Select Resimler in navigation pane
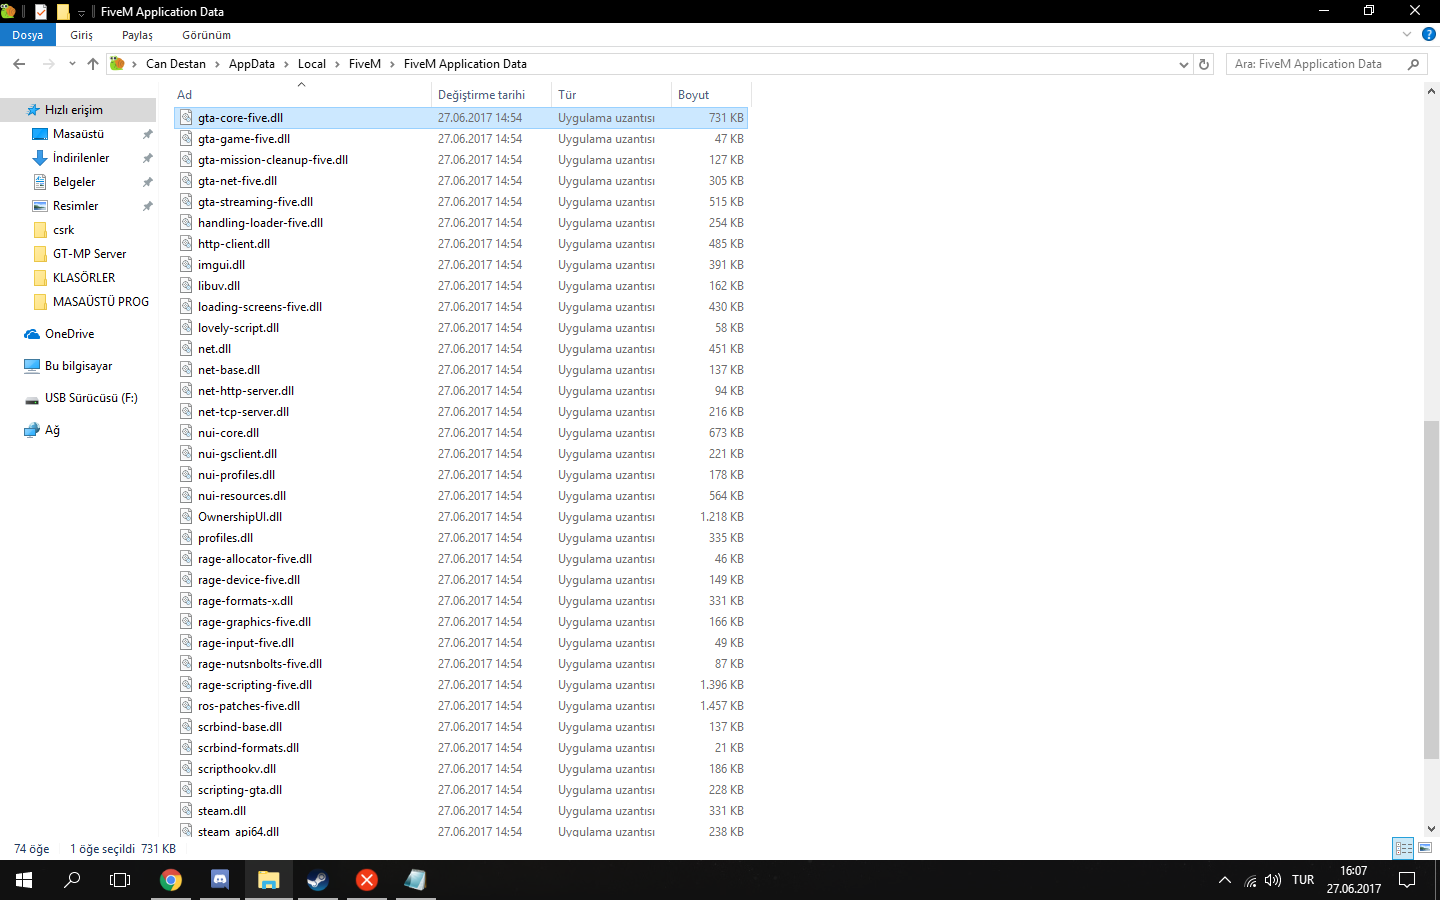Screen dimensions: 1440x900 [x=75, y=206]
